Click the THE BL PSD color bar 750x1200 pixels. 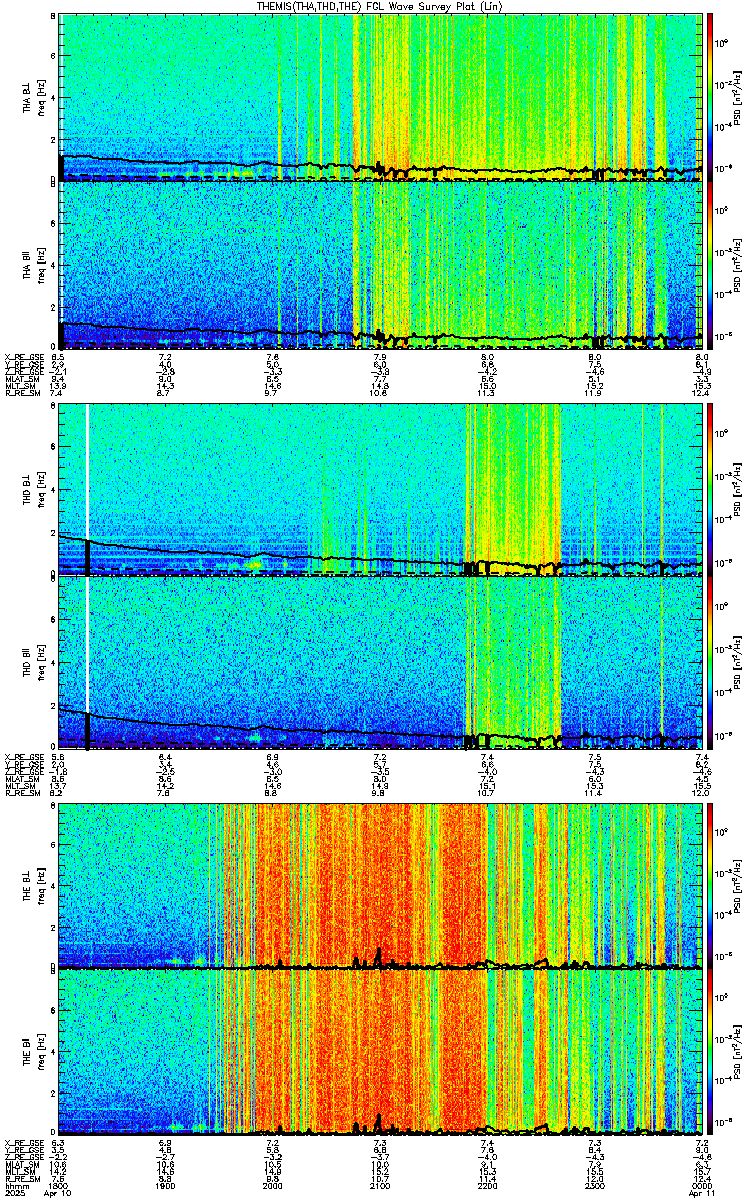(x=710, y=886)
